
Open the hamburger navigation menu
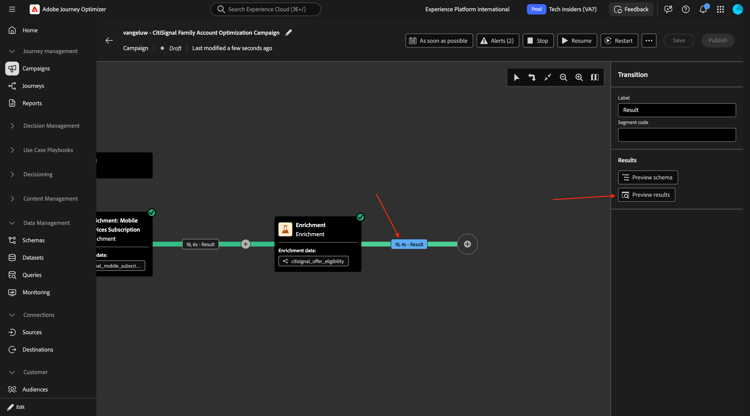point(12,9)
